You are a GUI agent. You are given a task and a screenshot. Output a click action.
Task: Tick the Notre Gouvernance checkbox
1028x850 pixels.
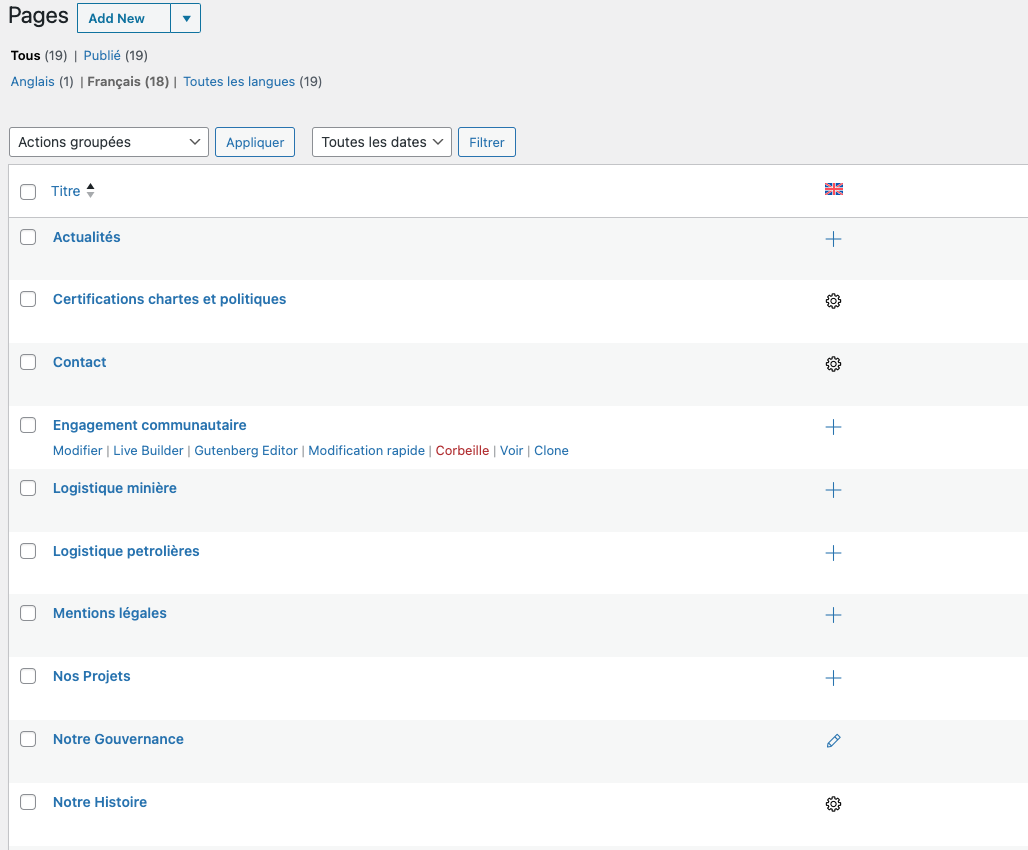(x=28, y=739)
